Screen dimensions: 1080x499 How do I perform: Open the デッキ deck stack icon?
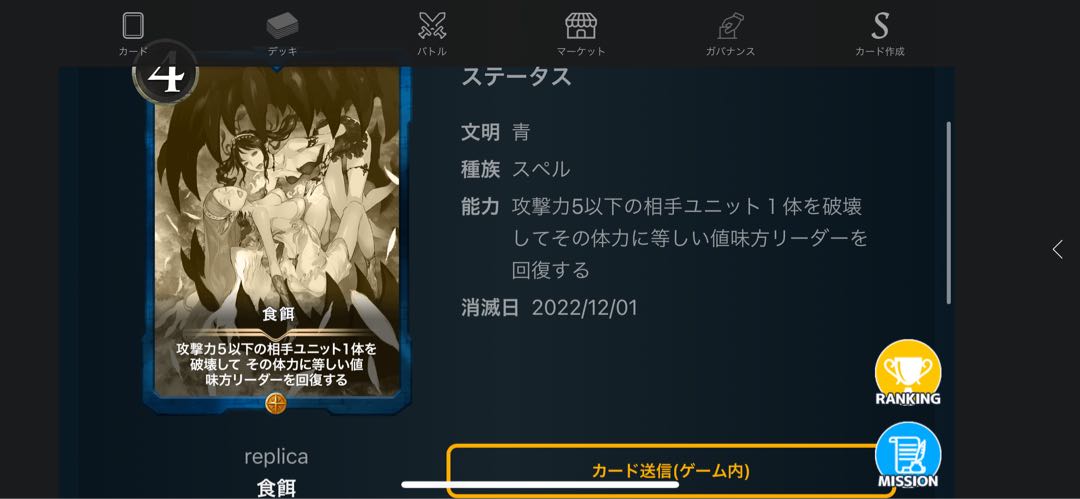coord(282,26)
